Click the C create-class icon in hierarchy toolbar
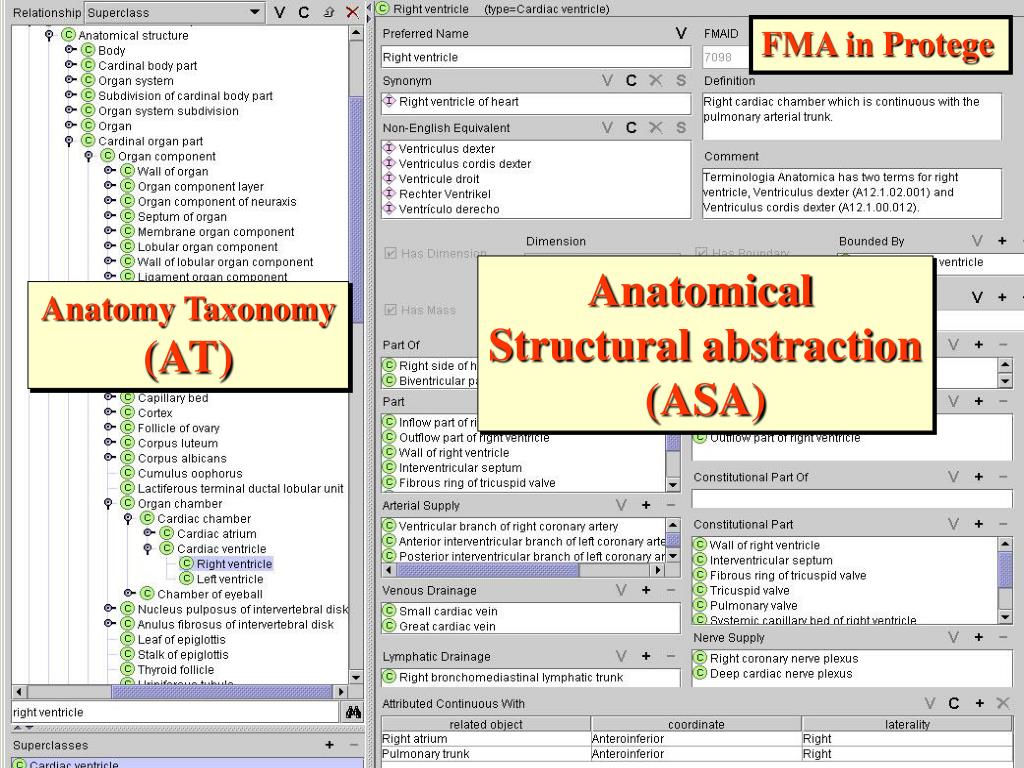This screenshot has height=768, width=1024. click(304, 12)
